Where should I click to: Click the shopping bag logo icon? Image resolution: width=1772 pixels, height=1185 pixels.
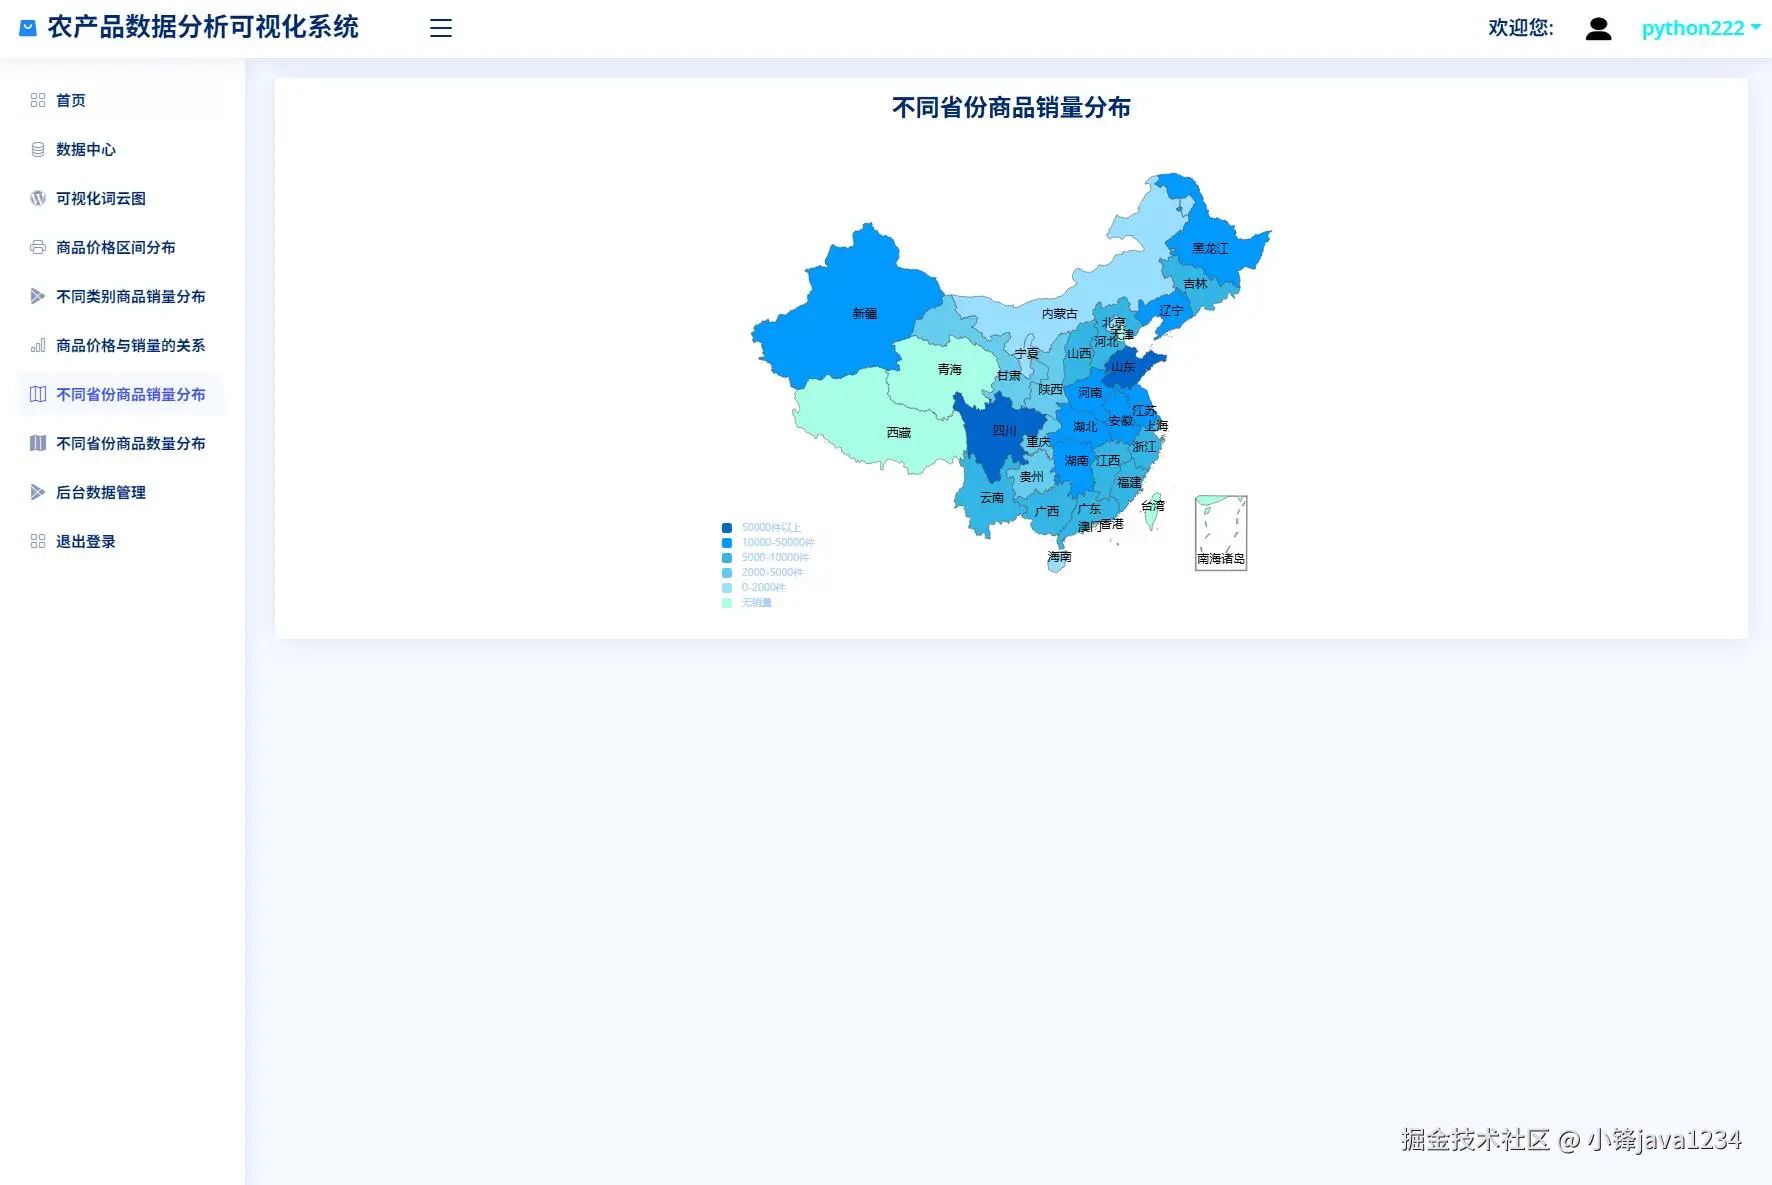(x=28, y=28)
